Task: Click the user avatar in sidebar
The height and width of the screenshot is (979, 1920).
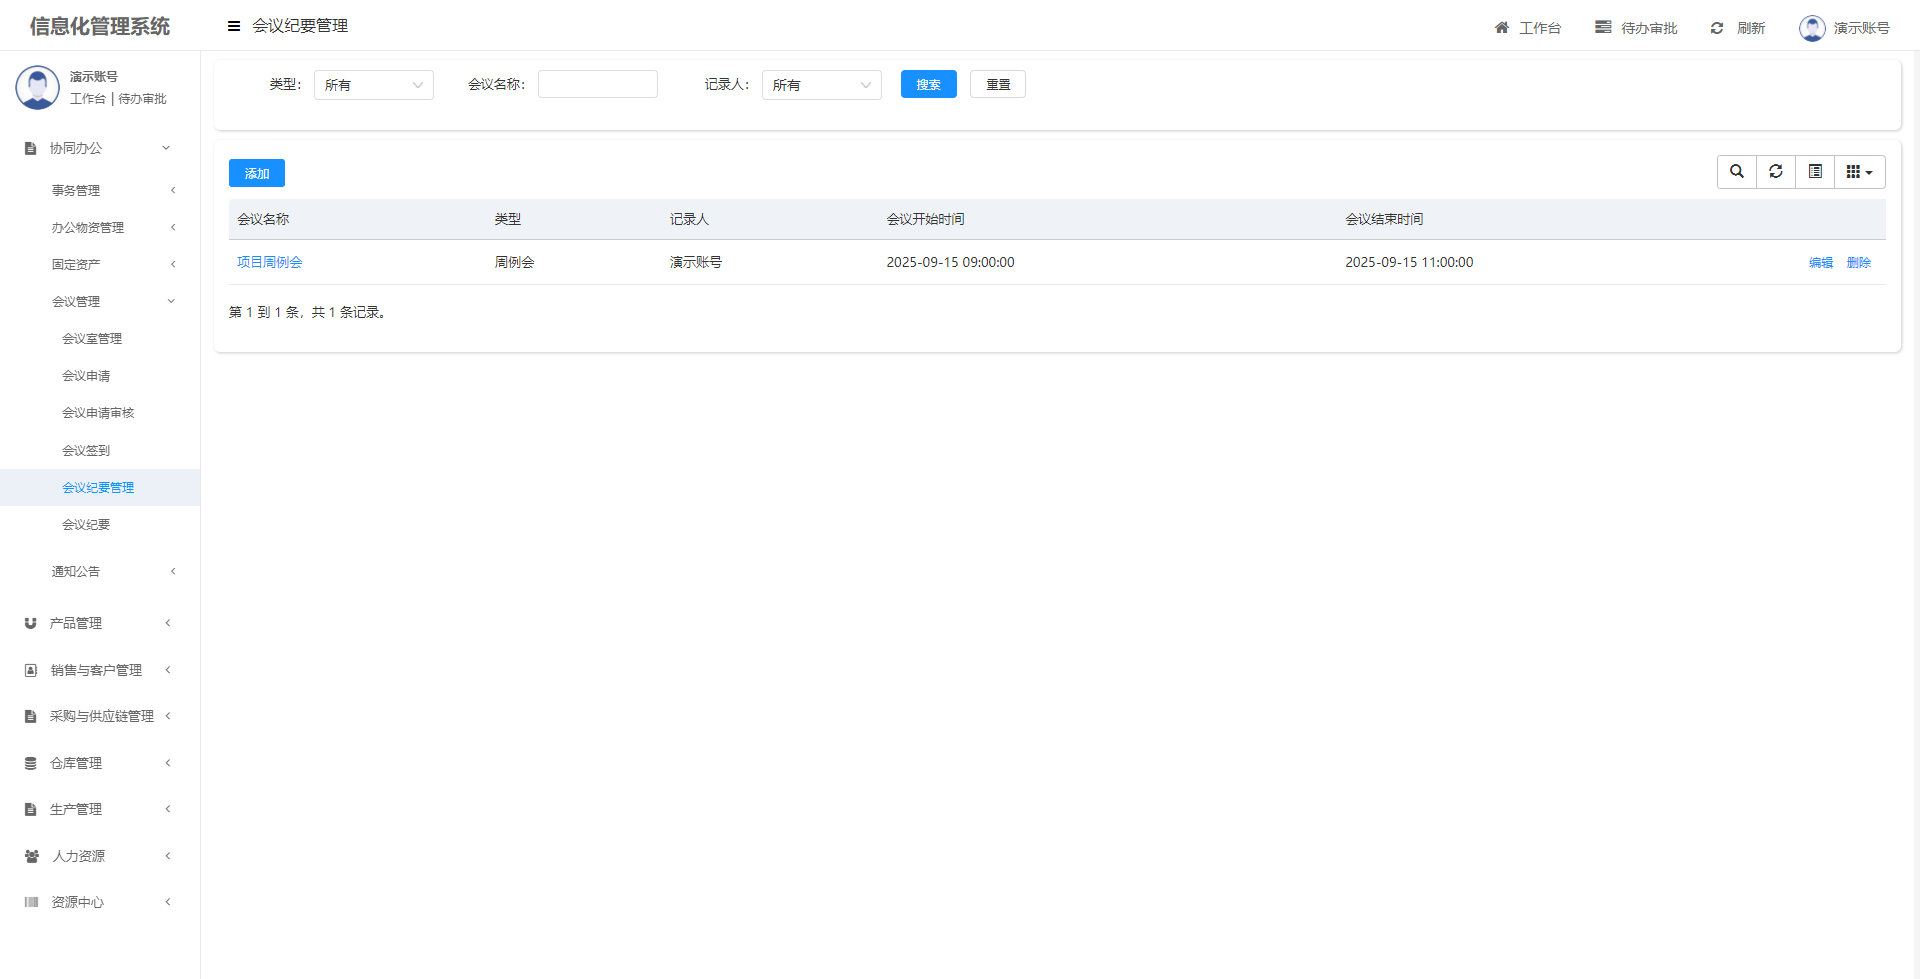Action: (x=38, y=88)
